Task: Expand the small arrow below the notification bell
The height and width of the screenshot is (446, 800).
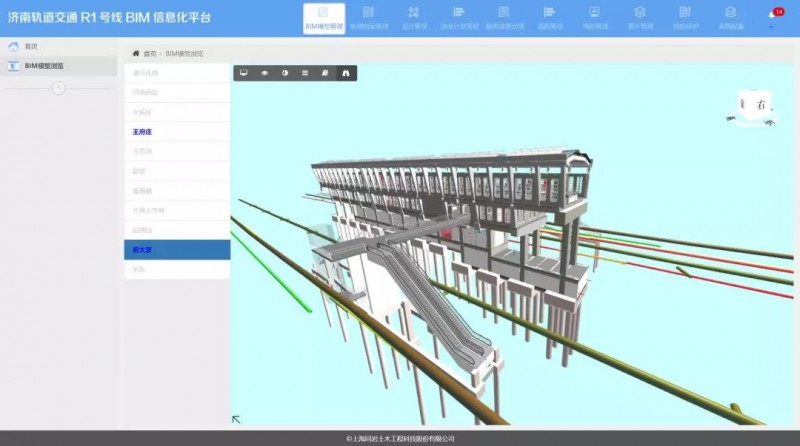Action: click(772, 27)
